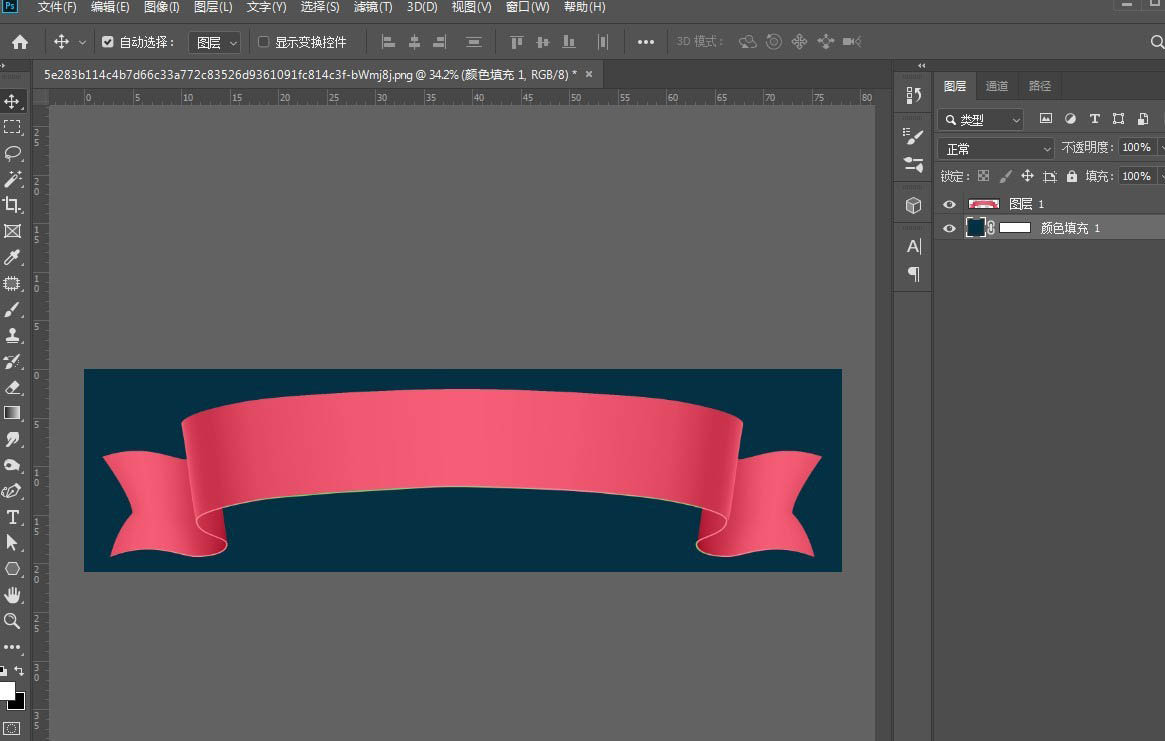Click the Home icon in options bar
The image size is (1165, 741).
20,42
